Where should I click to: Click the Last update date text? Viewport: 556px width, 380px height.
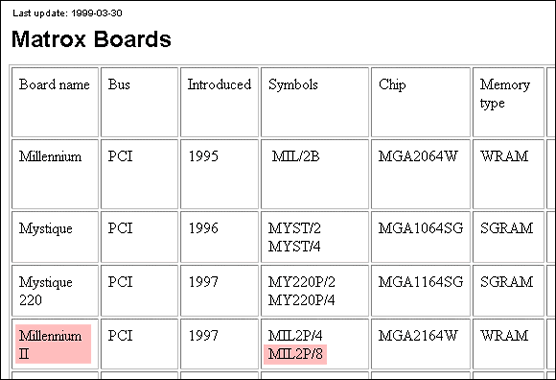67,13
